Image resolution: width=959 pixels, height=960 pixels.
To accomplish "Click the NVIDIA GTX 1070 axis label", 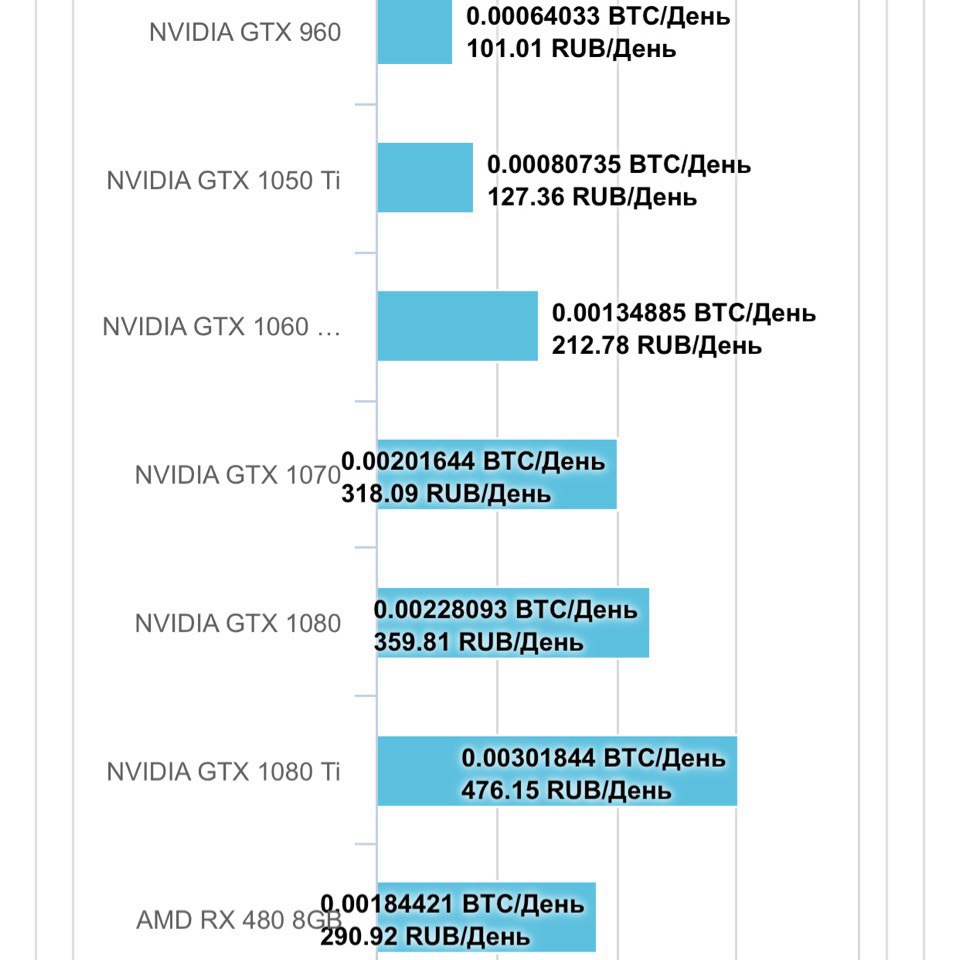I will [236, 475].
